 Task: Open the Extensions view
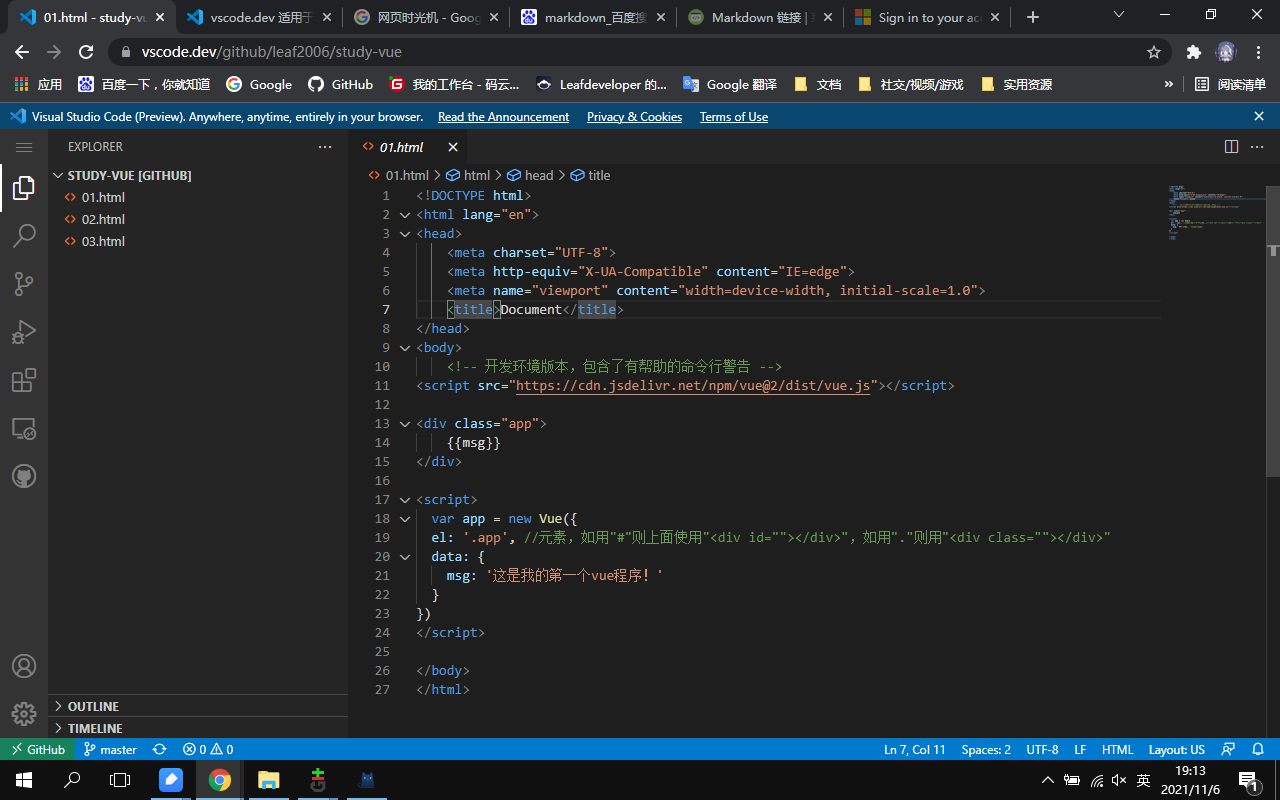(x=24, y=381)
